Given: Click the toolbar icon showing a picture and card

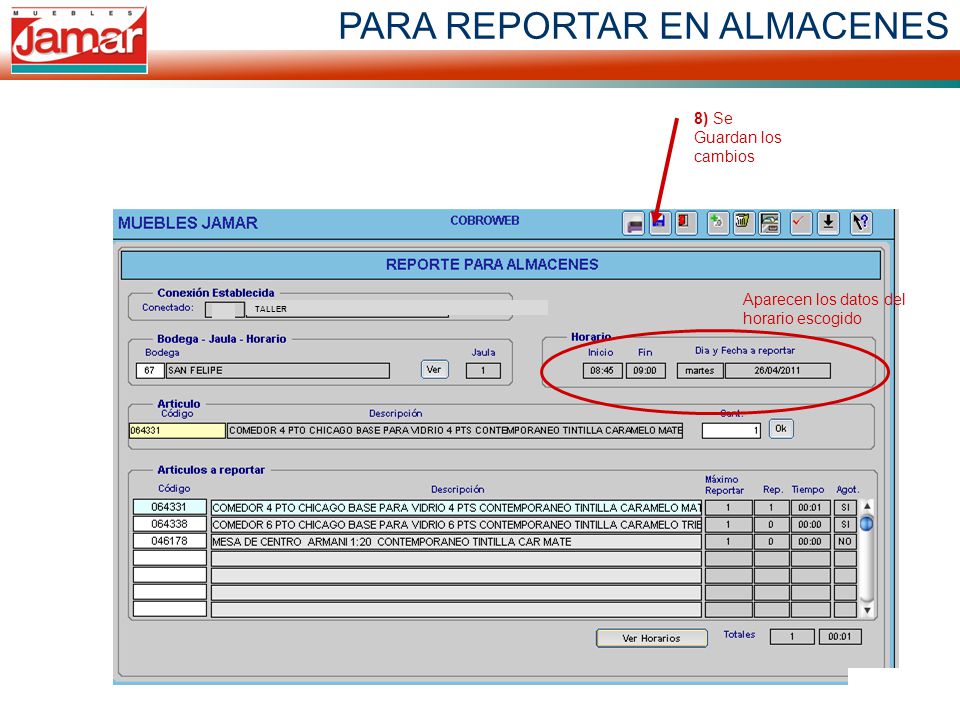Looking at the screenshot, I should pyautogui.click(x=770, y=223).
